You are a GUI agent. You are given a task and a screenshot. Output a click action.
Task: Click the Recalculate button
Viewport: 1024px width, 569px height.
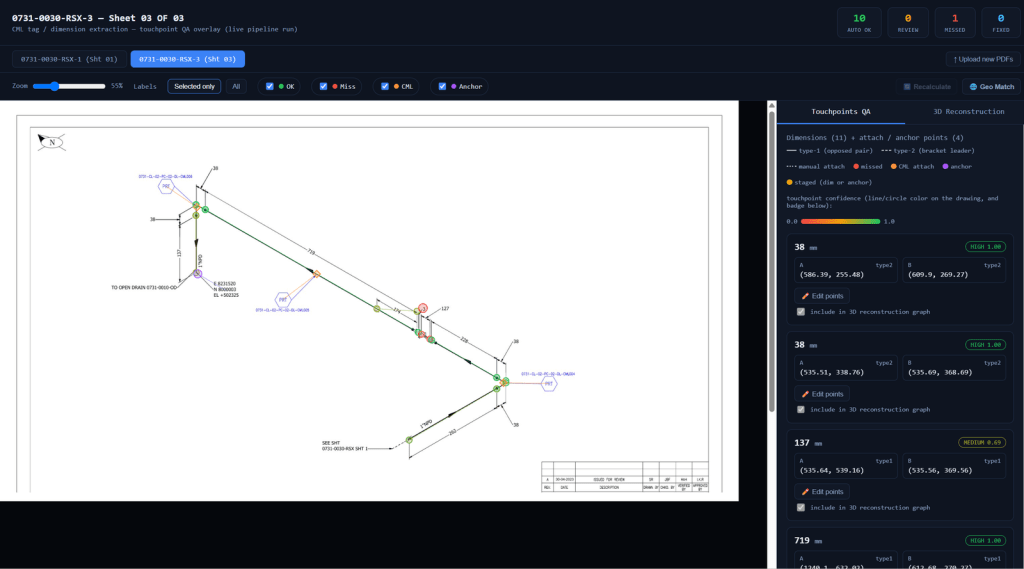[x=926, y=86]
